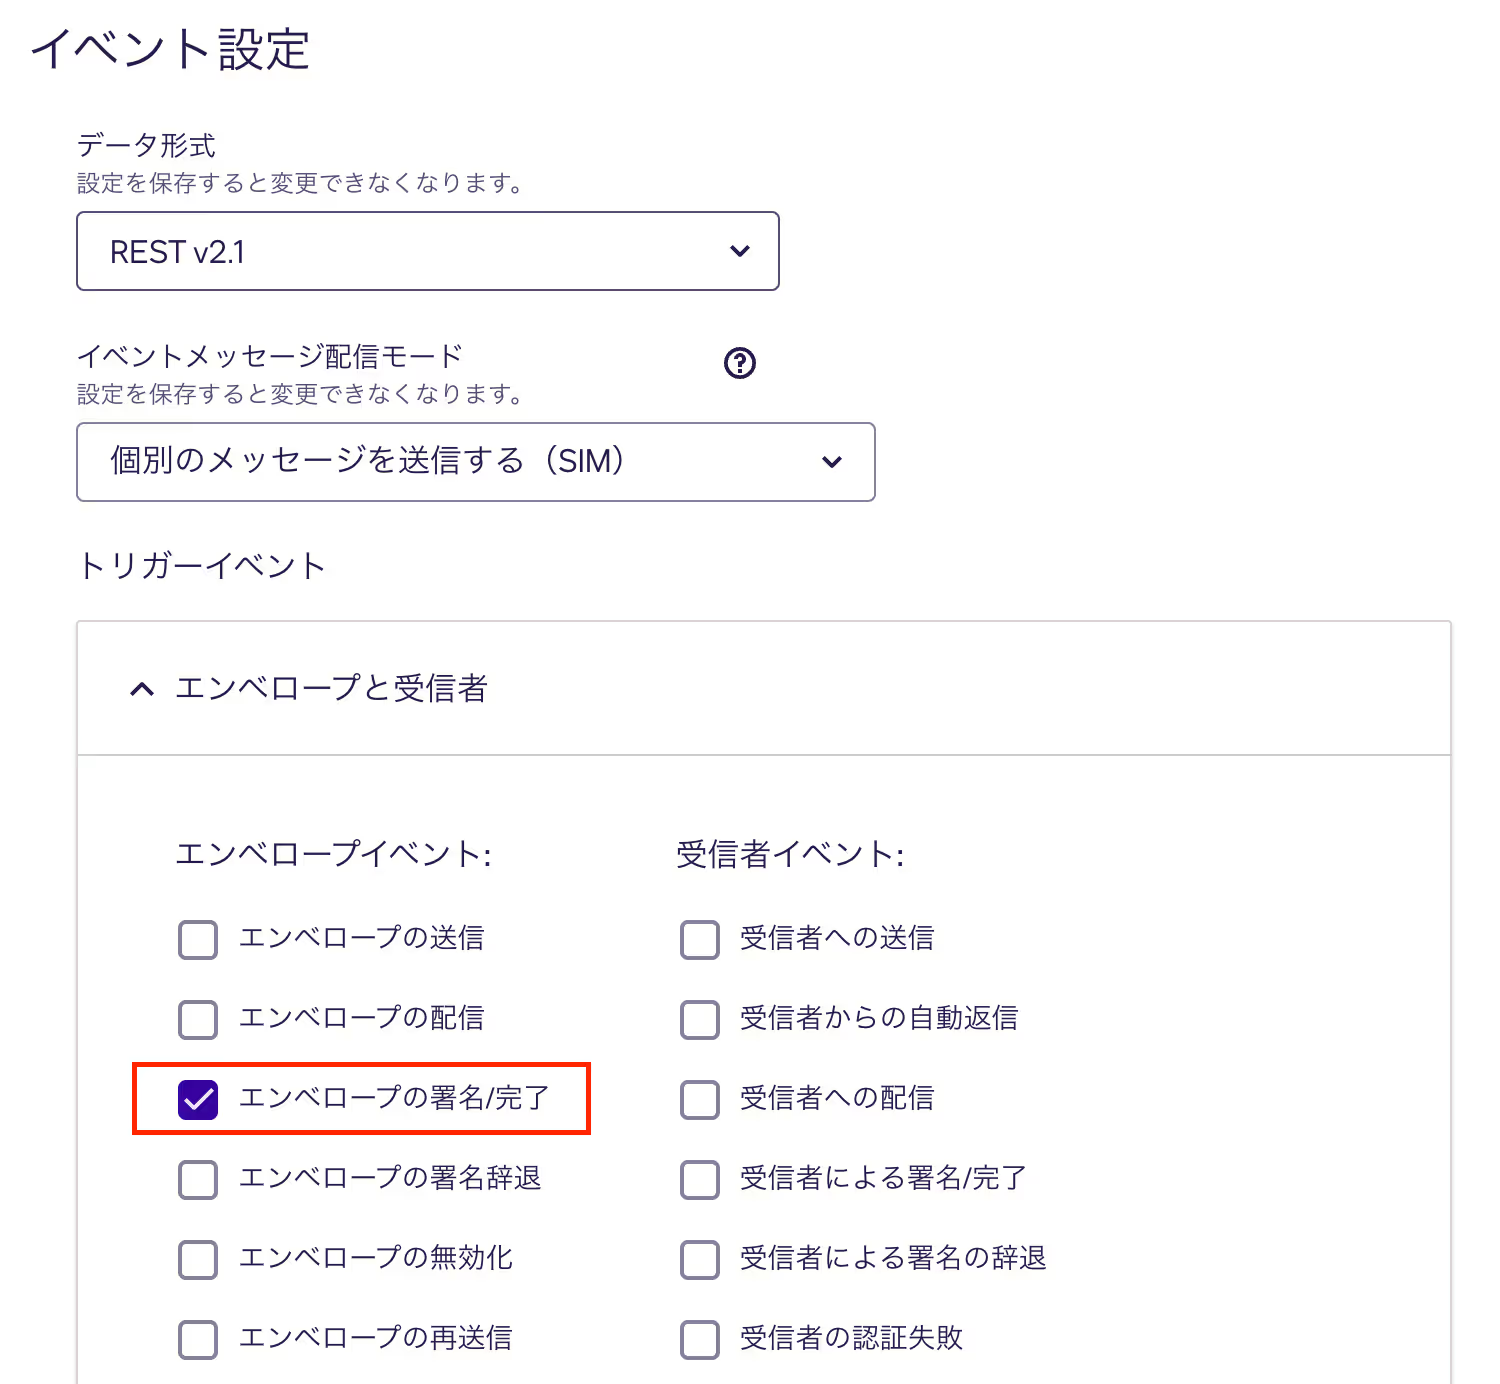Open the REST v2.1 data format dropdown
This screenshot has width=1500, height=1384.
pos(427,251)
